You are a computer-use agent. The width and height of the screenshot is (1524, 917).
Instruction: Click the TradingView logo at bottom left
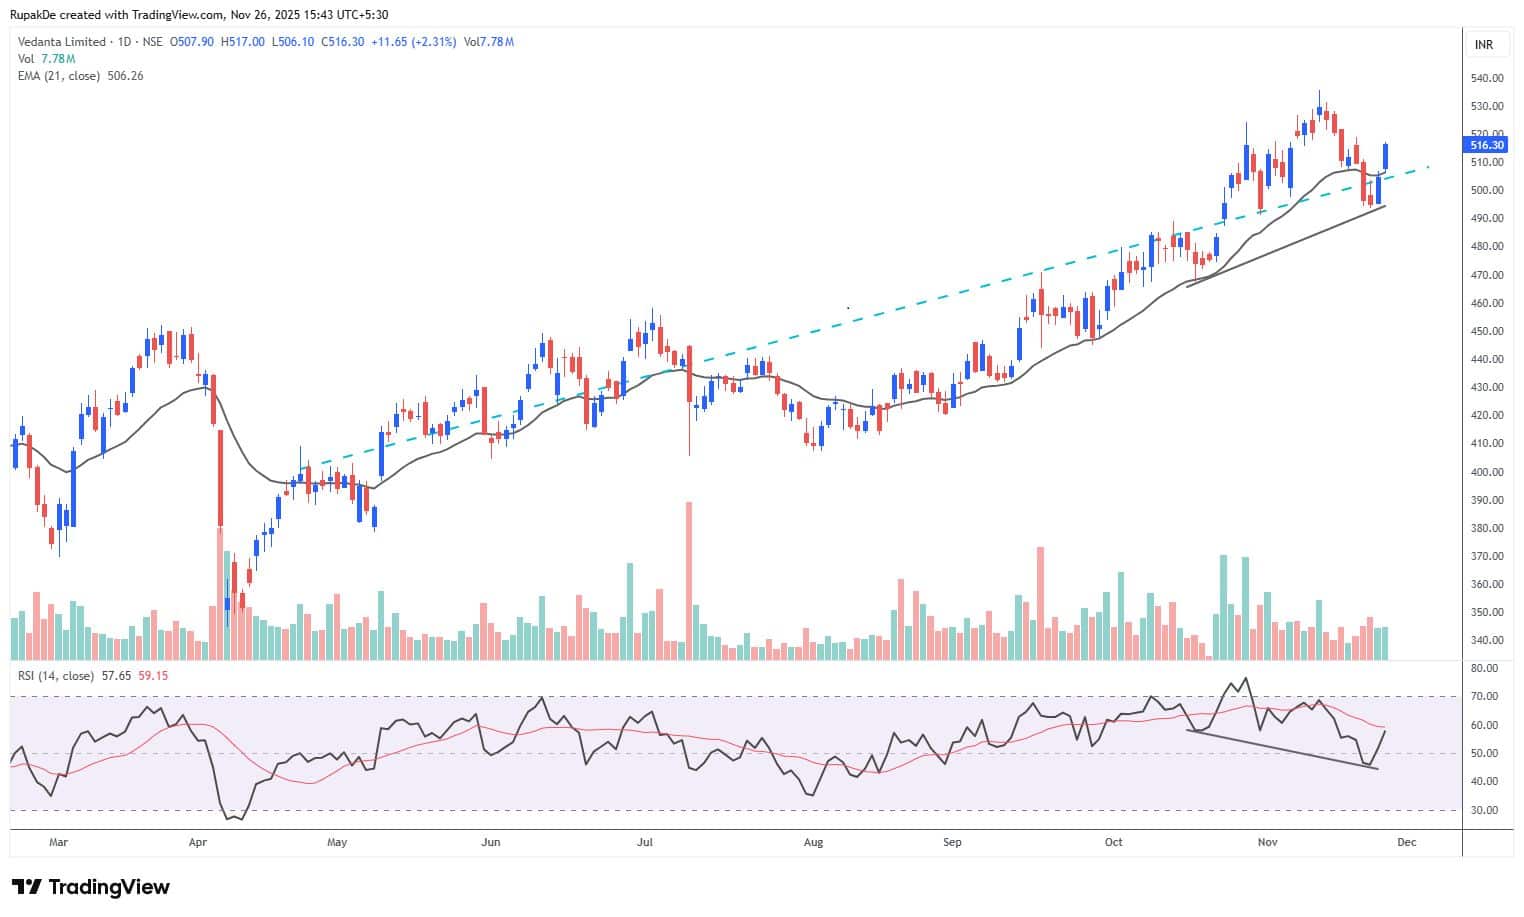coord(90,887)
